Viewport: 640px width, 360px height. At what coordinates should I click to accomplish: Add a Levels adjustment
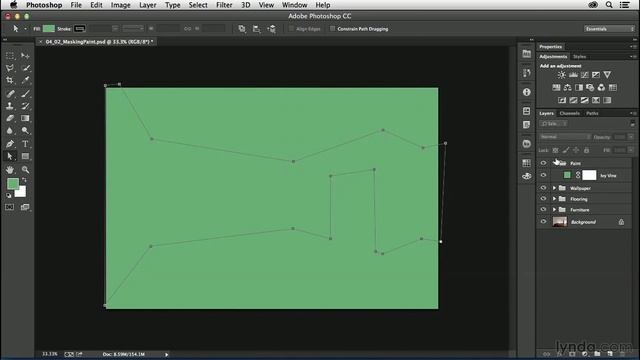573,75
